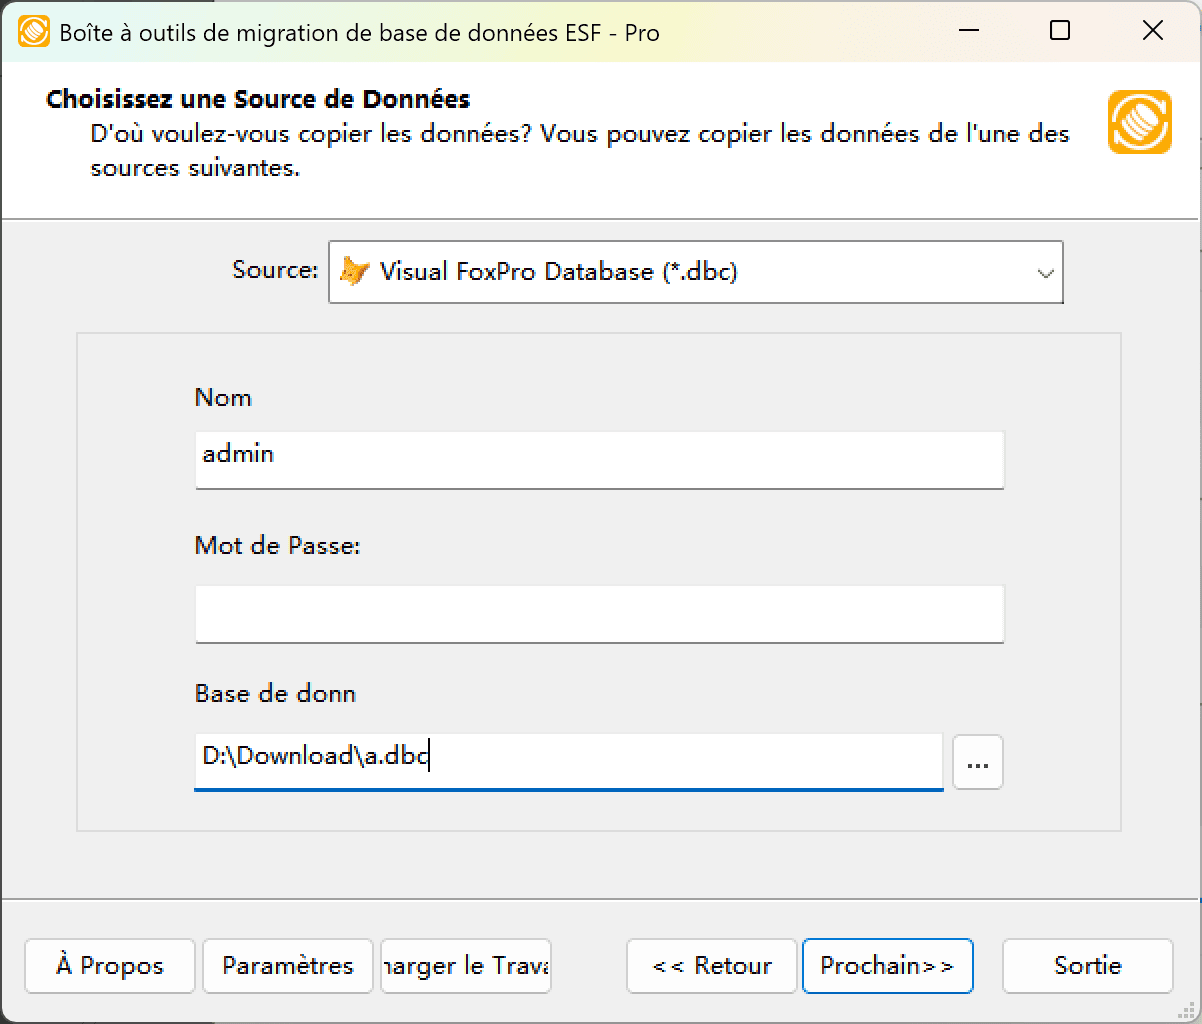This screenshot has width=1202, height=1024.
Task: Click the Base de donn field label
Action: pyautogui.click(x=275, y=693)
